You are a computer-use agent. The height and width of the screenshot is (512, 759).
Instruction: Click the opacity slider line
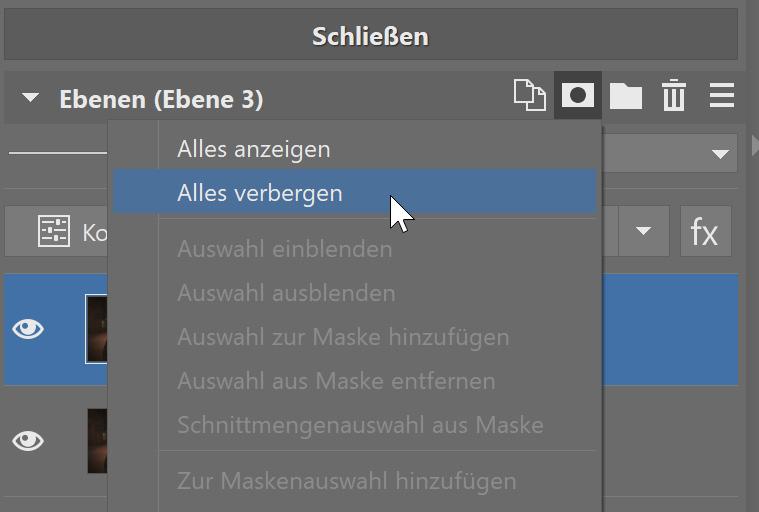click(55, 154)
